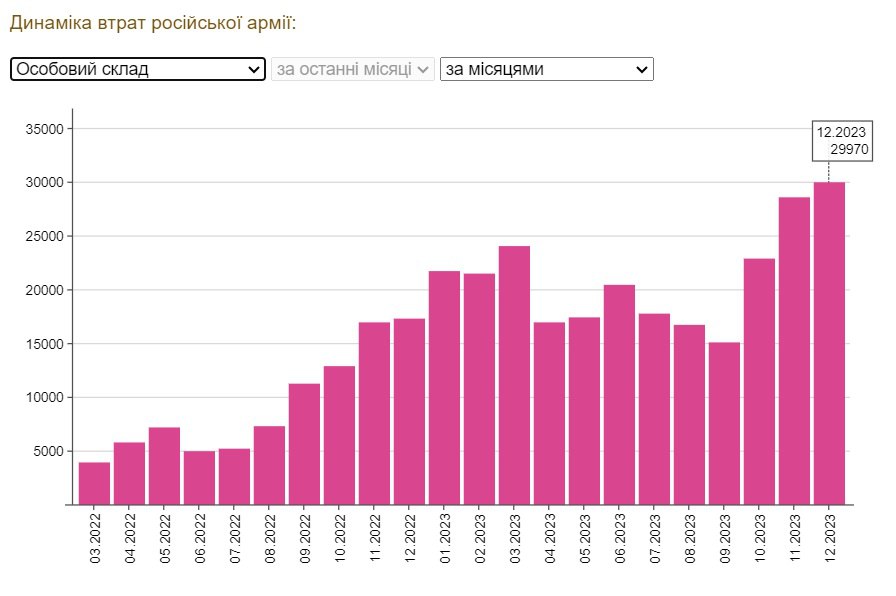The image size is (896, 596).
Task: Click the 12.2023 bar in chart
Action: click(x=829, y=343)
